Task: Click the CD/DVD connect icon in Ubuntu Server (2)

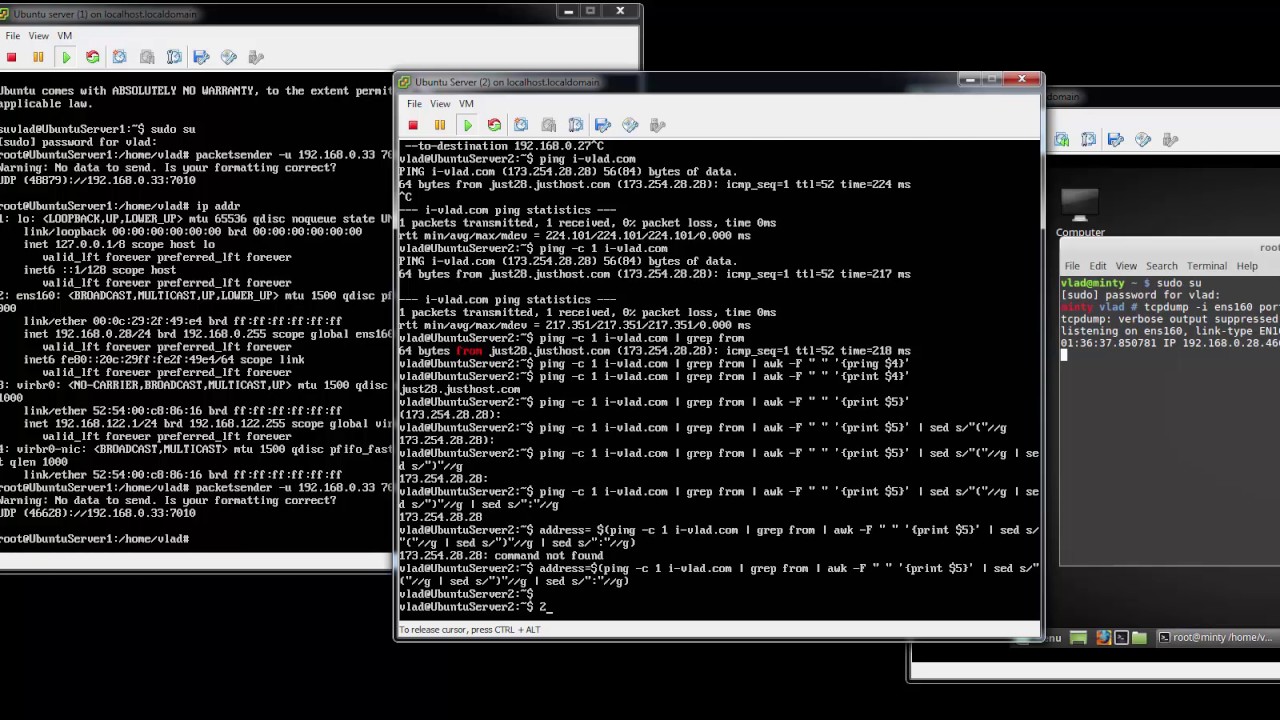Action: click(630, 125)
